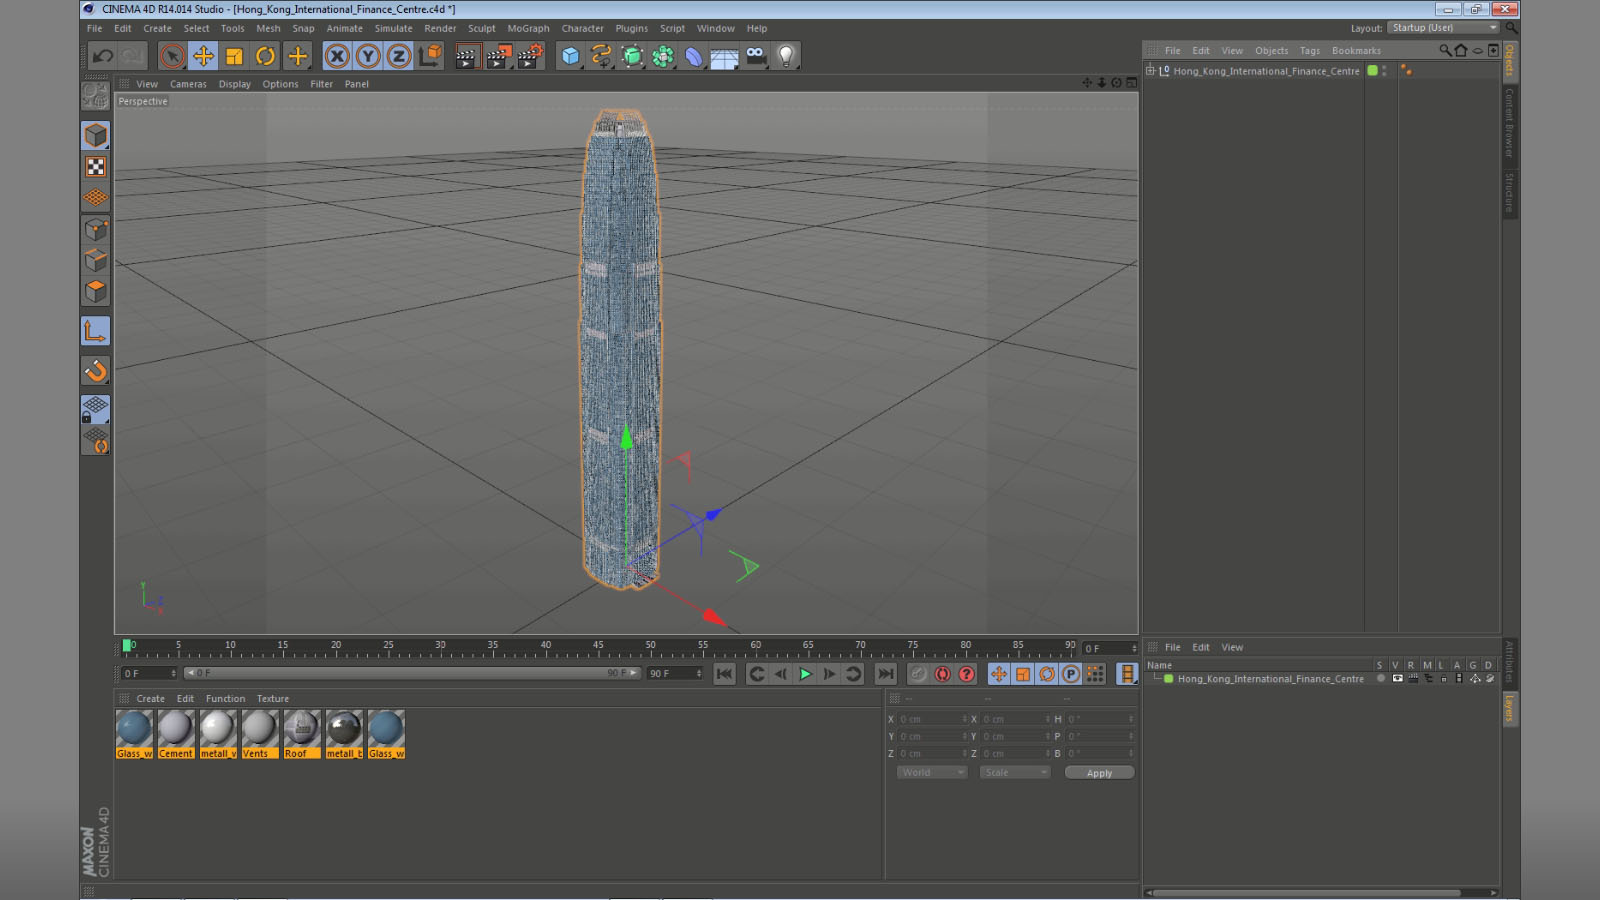Open viewport Filter menu

click(x=321, y=84)
